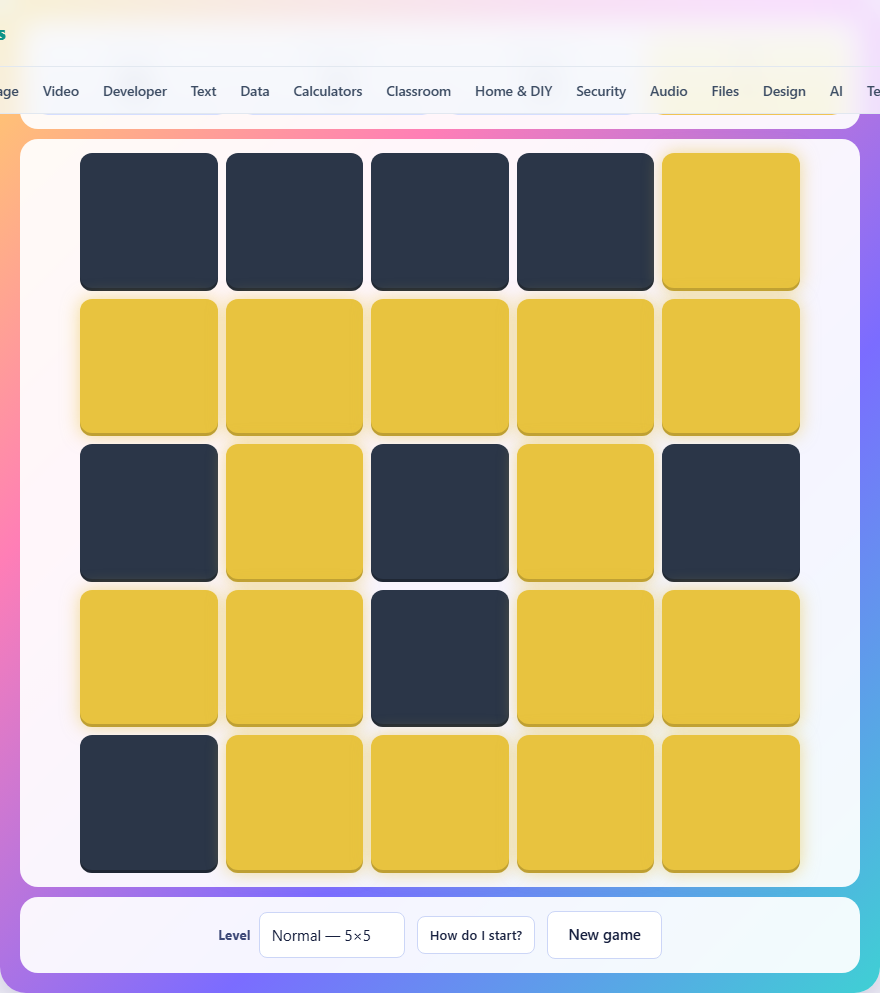The image size is (880, 993).
Task: Switch to the Classroom category
Action: [x=418, y=91]
